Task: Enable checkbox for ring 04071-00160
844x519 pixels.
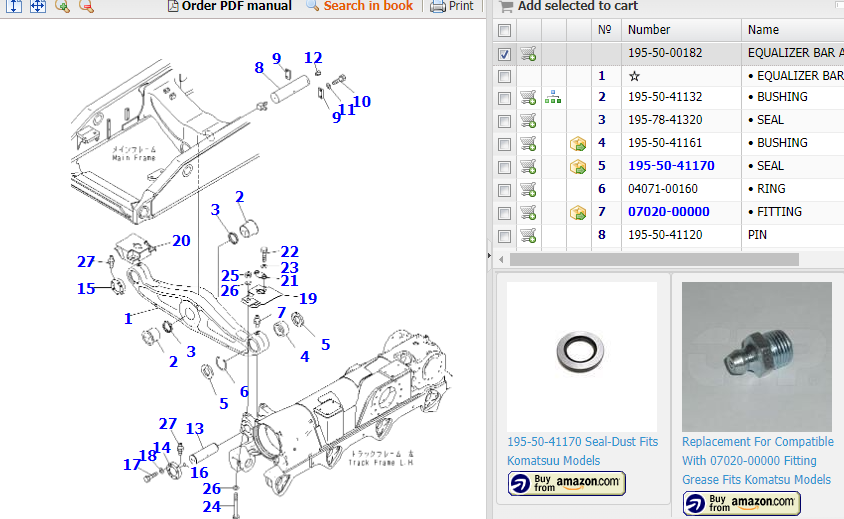Action: pos(505,189)
